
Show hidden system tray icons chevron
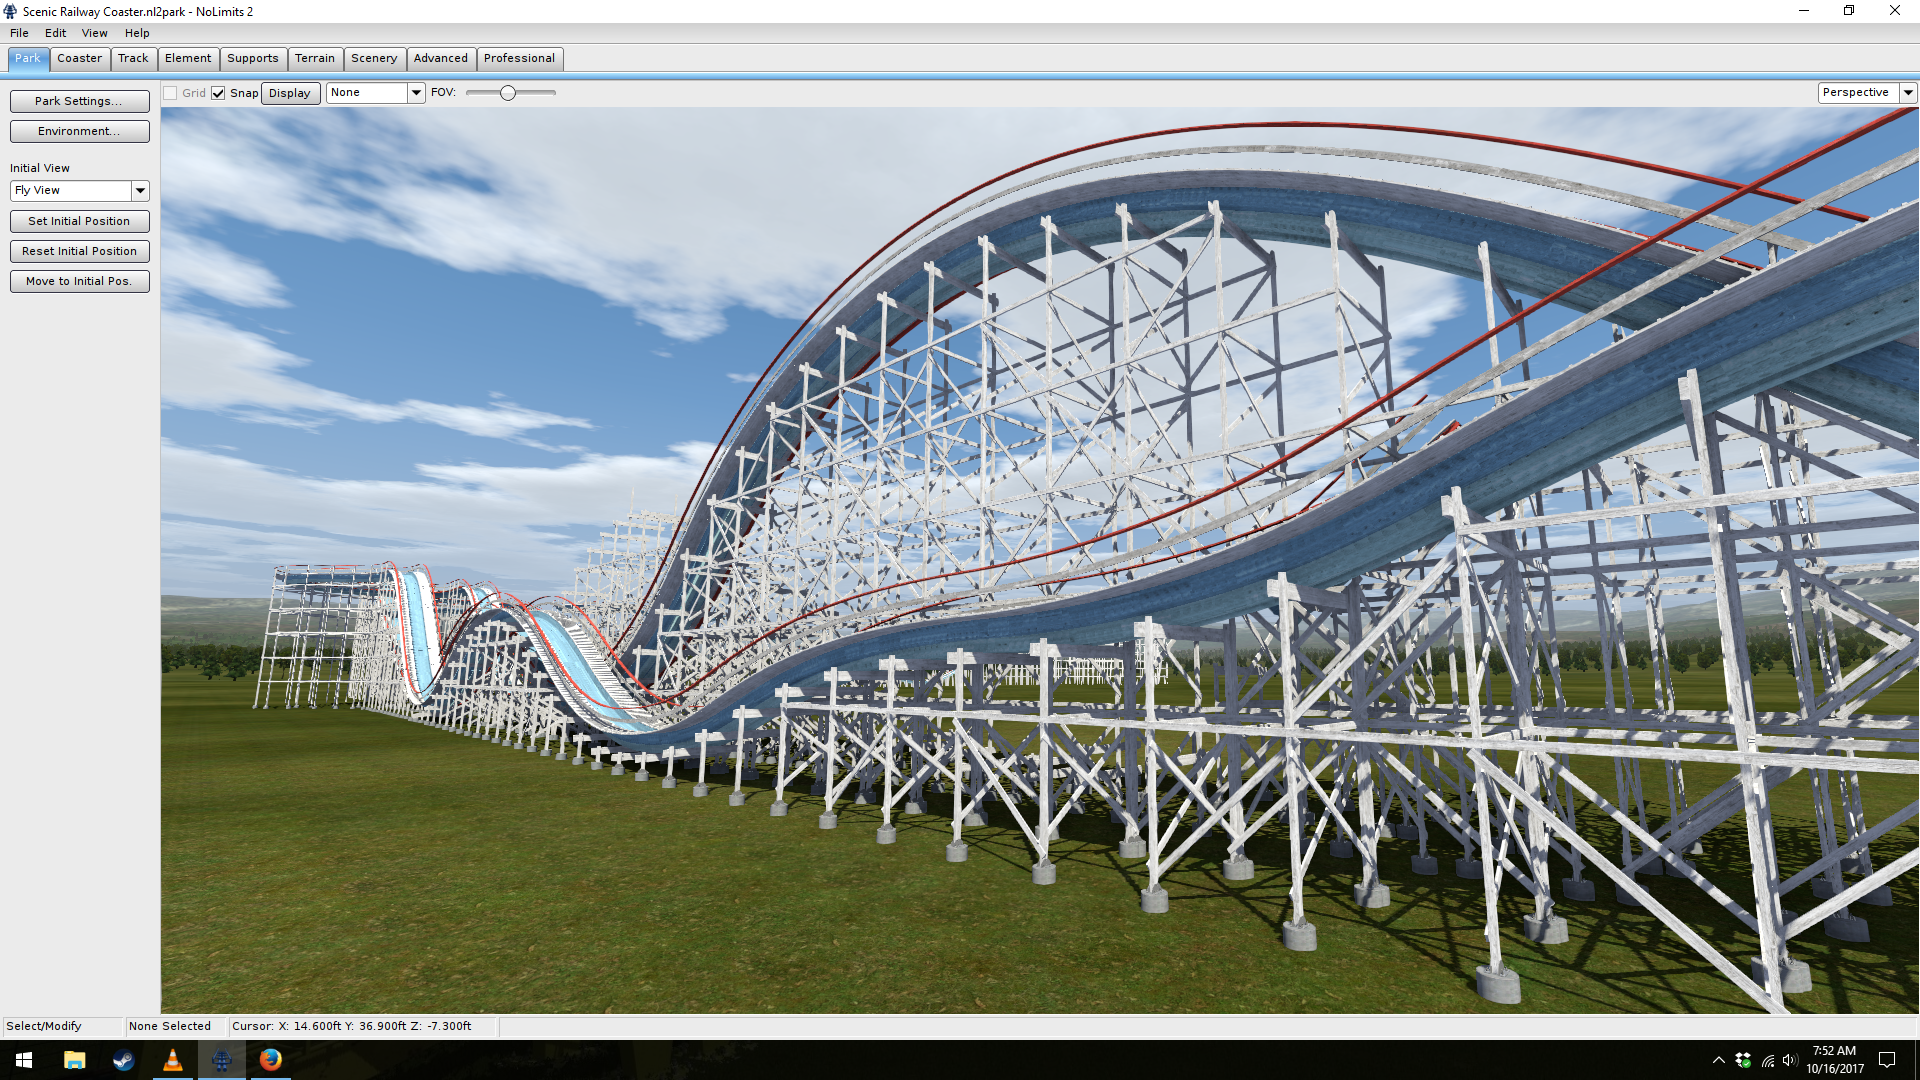(1718, 1060)
